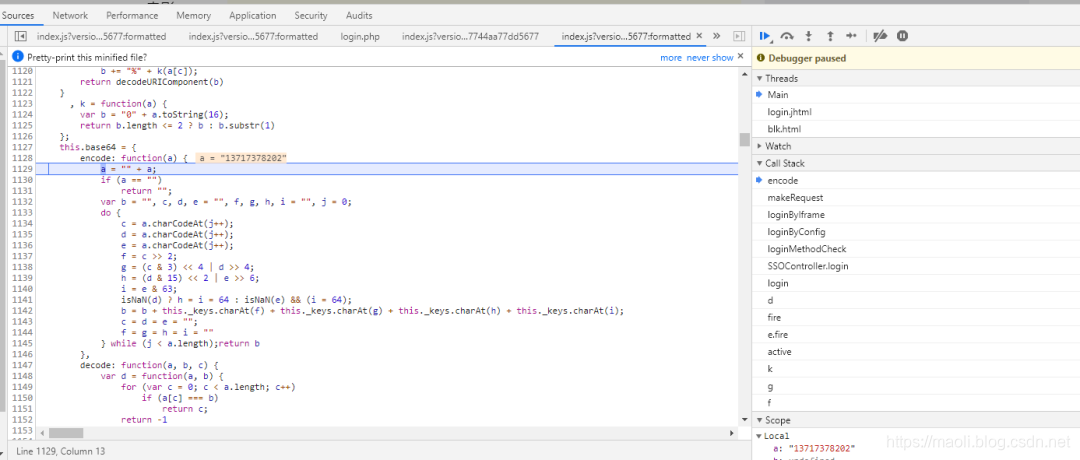
Task: Show the file navigator panel icon
Action: pyautogui.click(x=21, y=36)
